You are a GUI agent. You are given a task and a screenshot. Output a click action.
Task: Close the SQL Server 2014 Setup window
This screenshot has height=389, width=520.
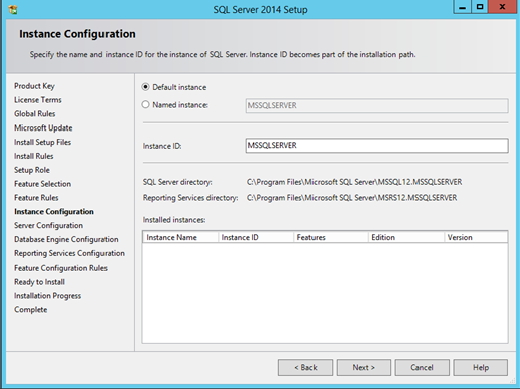pos(502,7)
